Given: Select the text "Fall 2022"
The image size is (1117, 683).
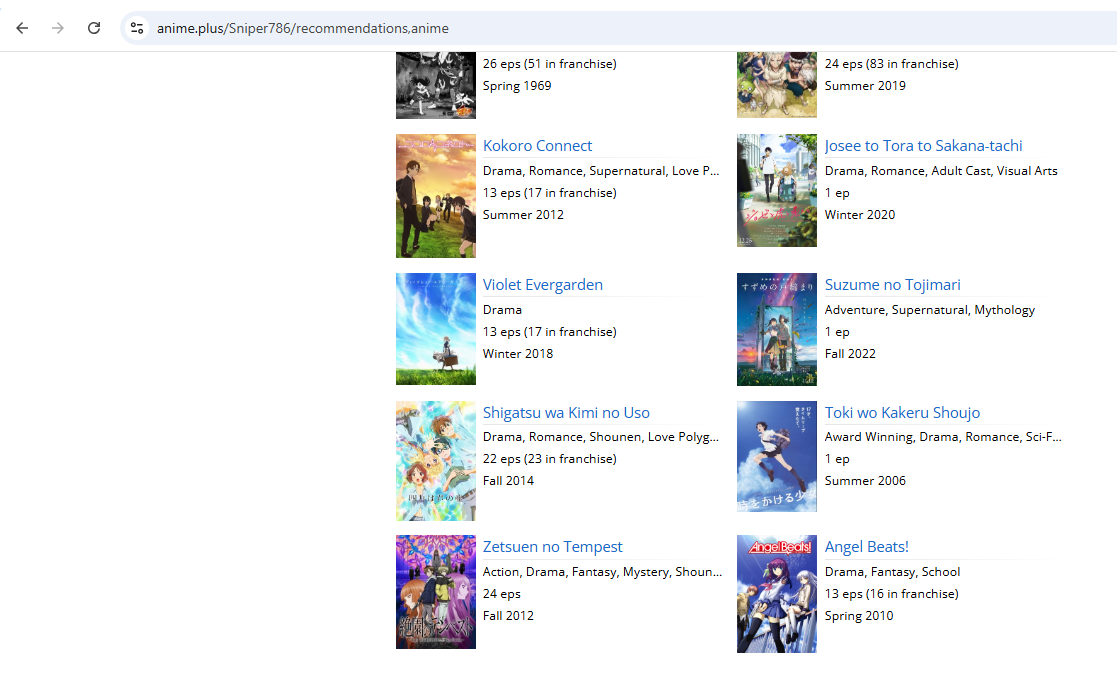Looking at the screenshot, I should [x=850, y=353].
